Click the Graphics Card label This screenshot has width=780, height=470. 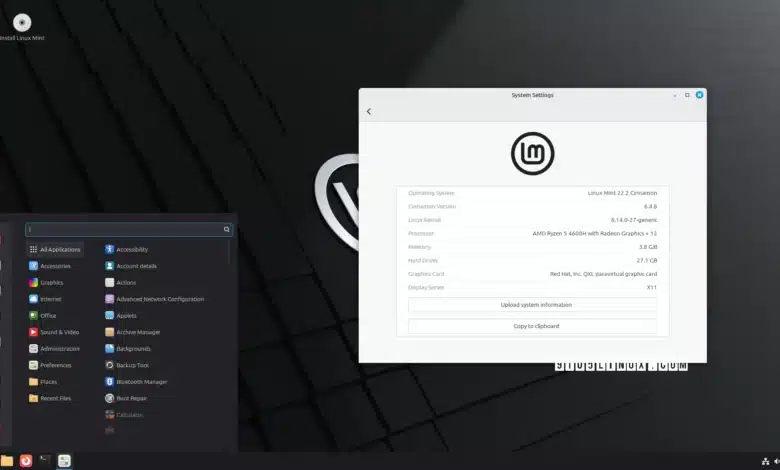[426, 274]
